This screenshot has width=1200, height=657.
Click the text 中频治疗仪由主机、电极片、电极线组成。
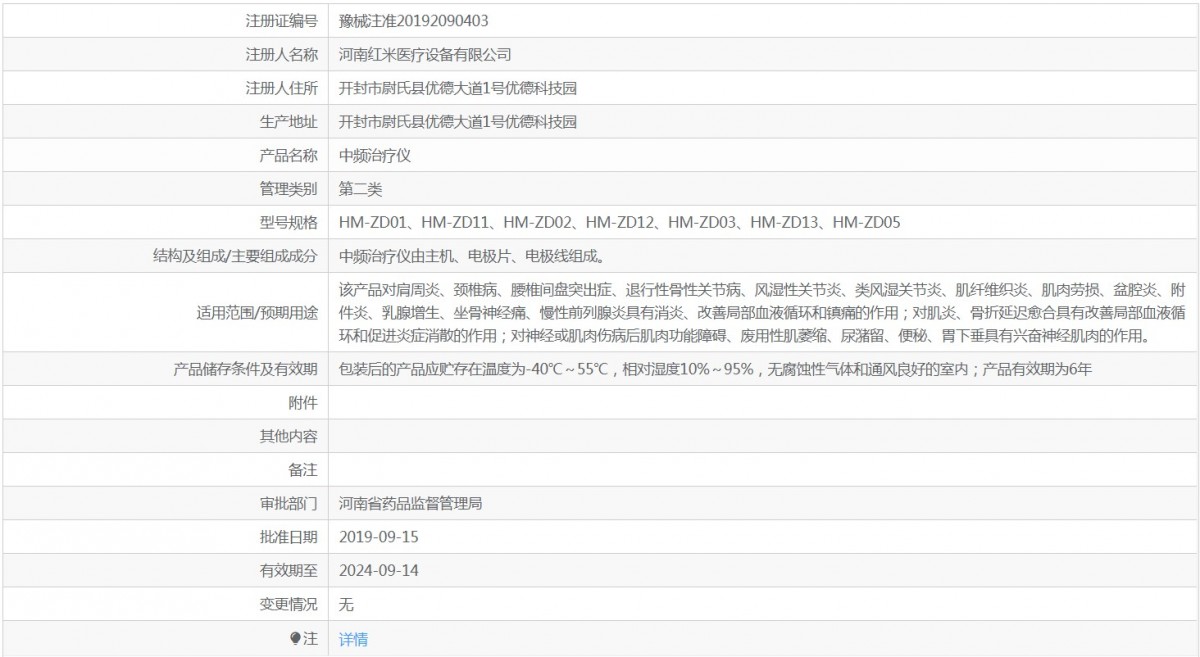coord(471,256)
